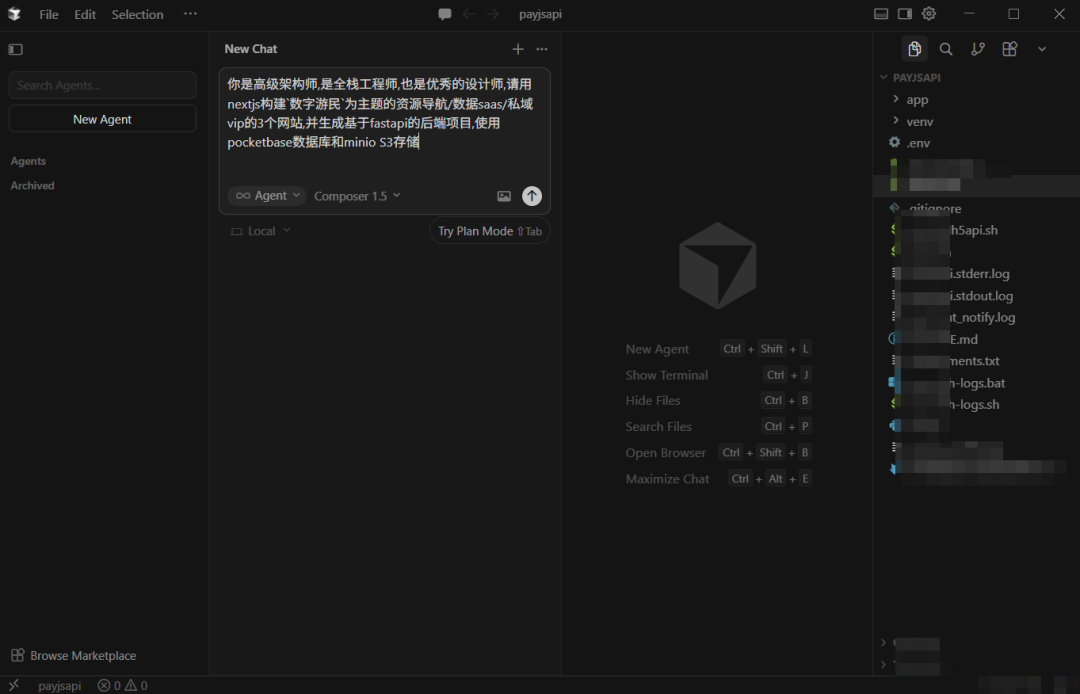Open the file ending in -logs.bat

coord(977,383)
